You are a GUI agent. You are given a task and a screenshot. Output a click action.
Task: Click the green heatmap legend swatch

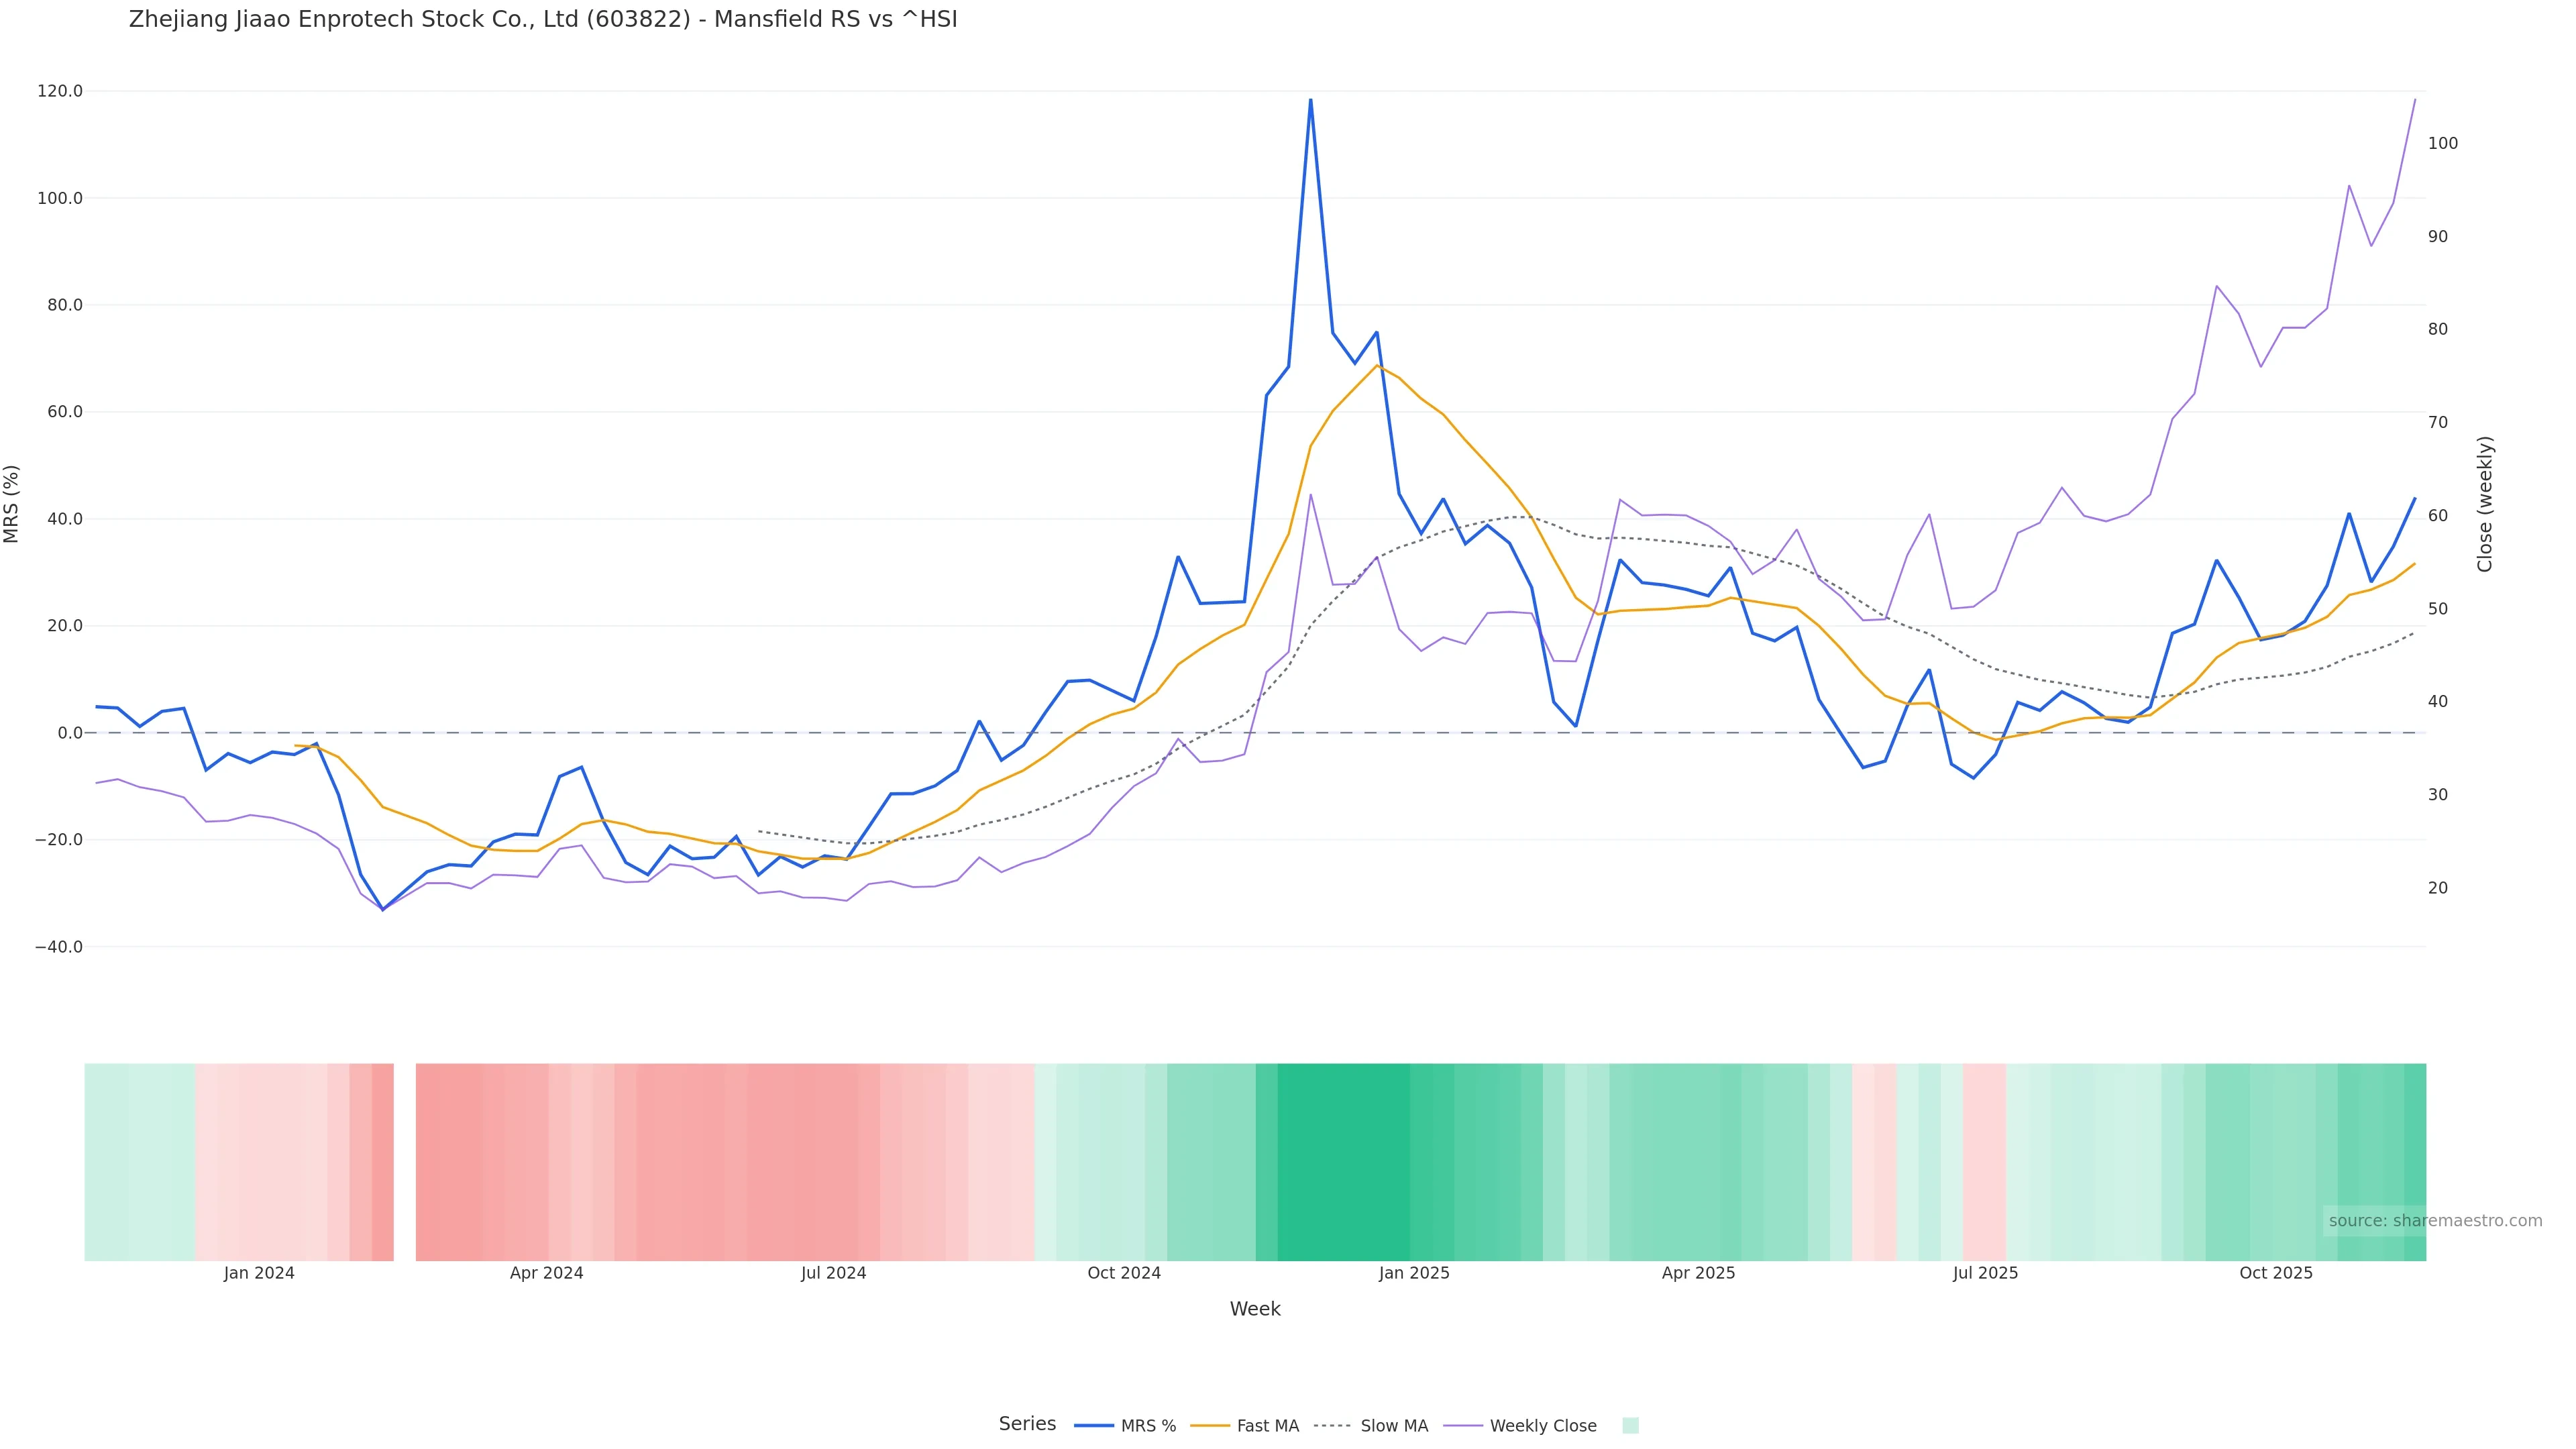click(x=1630, y=1426)
